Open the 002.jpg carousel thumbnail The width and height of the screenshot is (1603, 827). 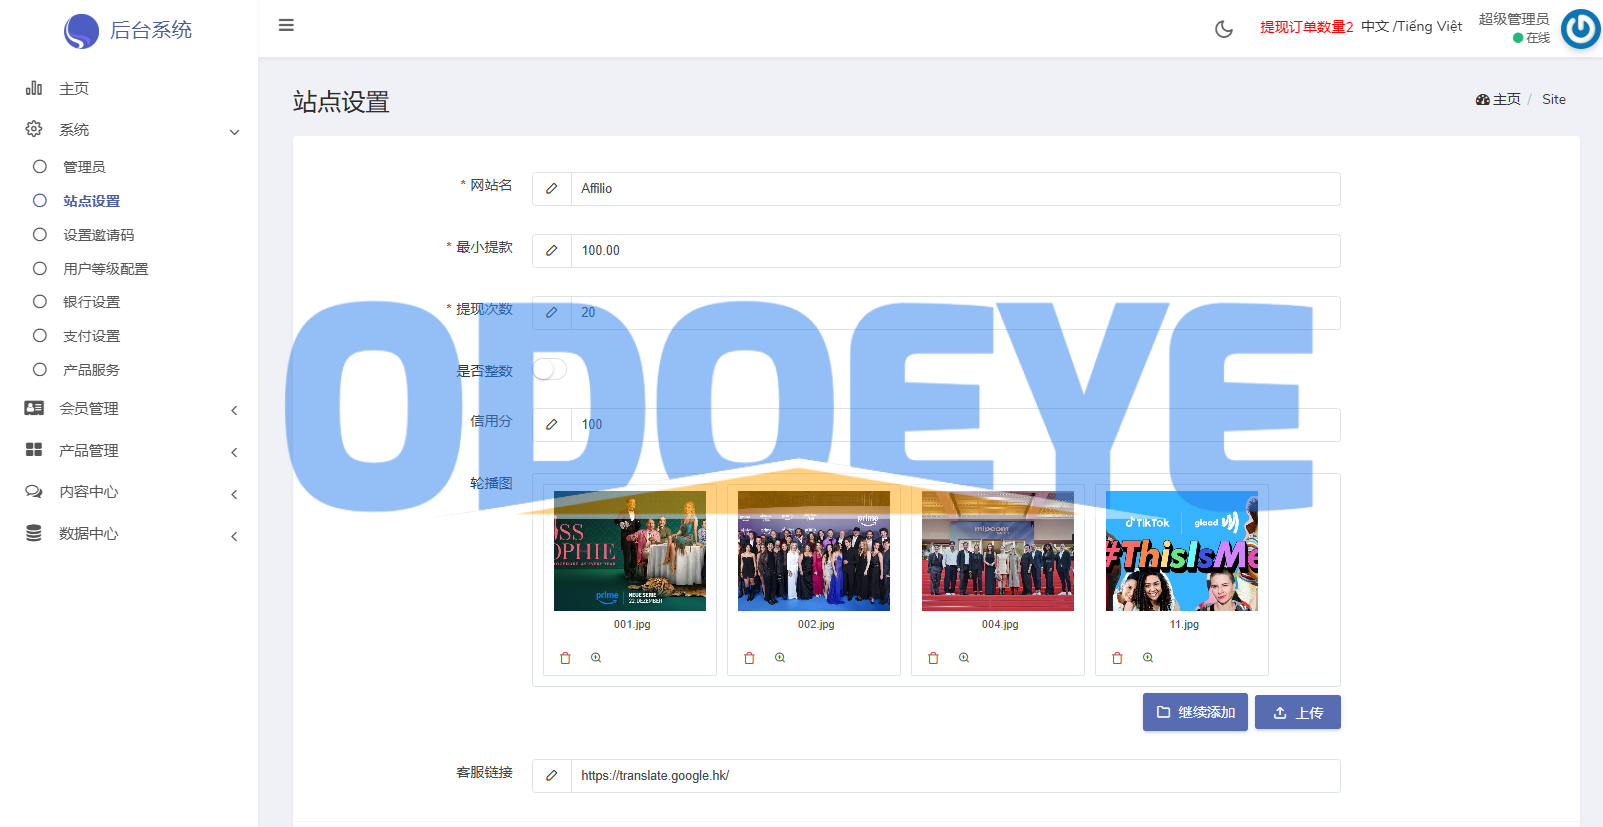[814, 551]
